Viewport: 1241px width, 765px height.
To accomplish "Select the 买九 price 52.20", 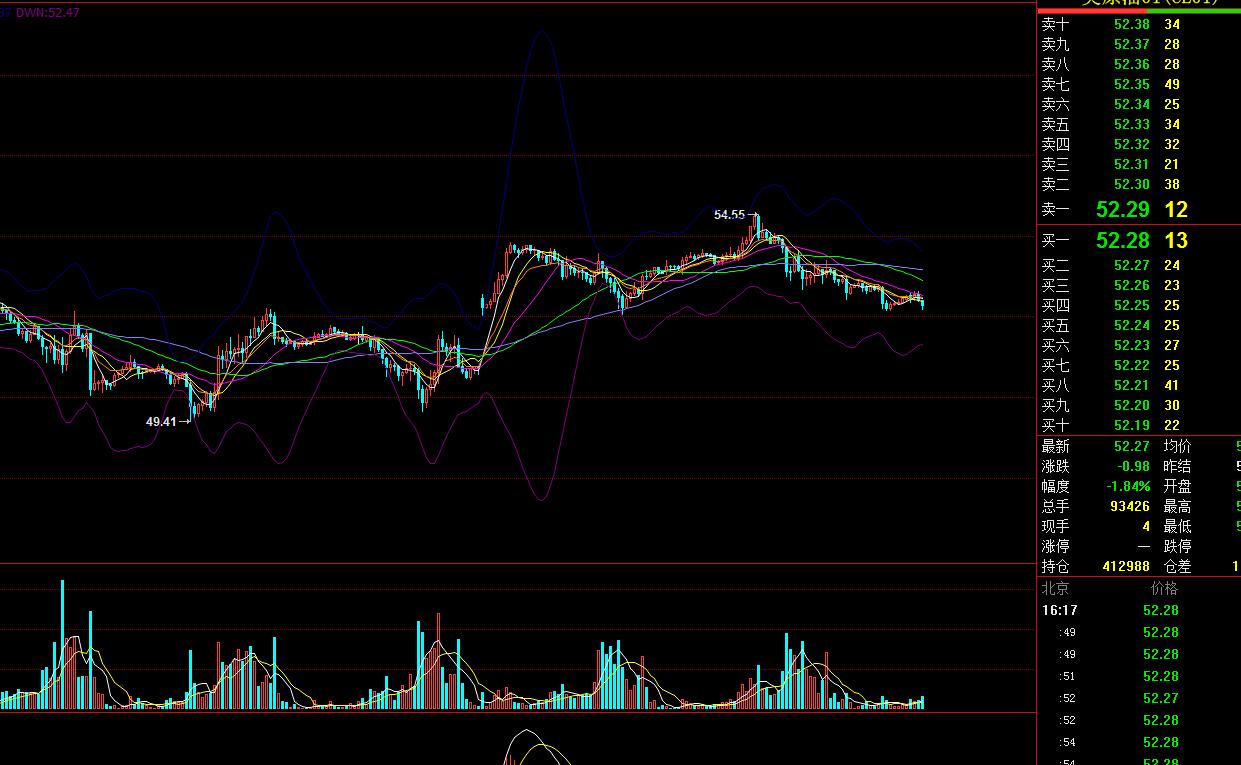I will click(1132, 405).
